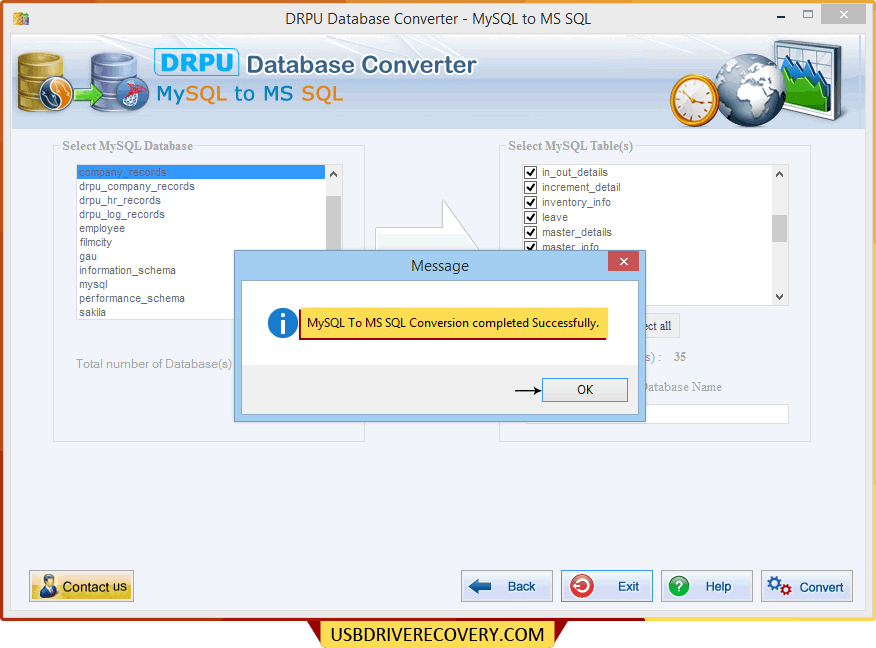Click the table list scrollbar thumb

(x=779, y=228)
